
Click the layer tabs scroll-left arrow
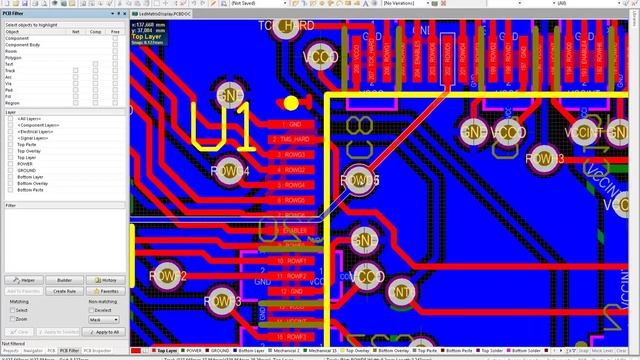pos(554,351)
